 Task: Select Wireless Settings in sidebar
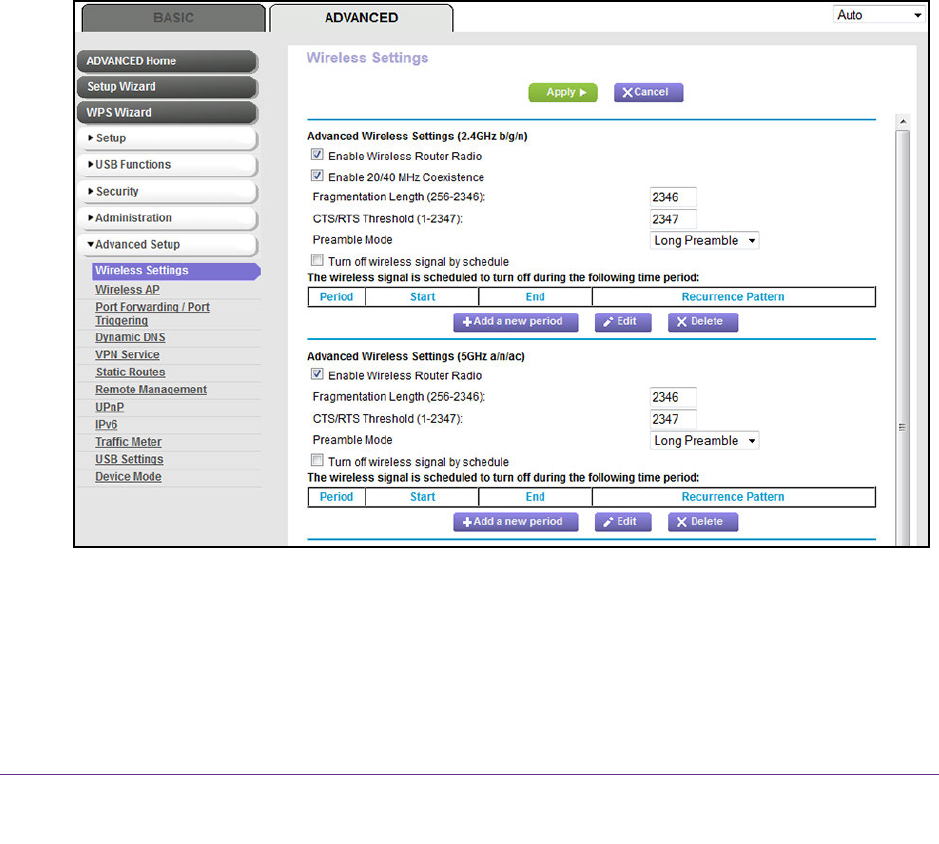[x=176, y=271]
